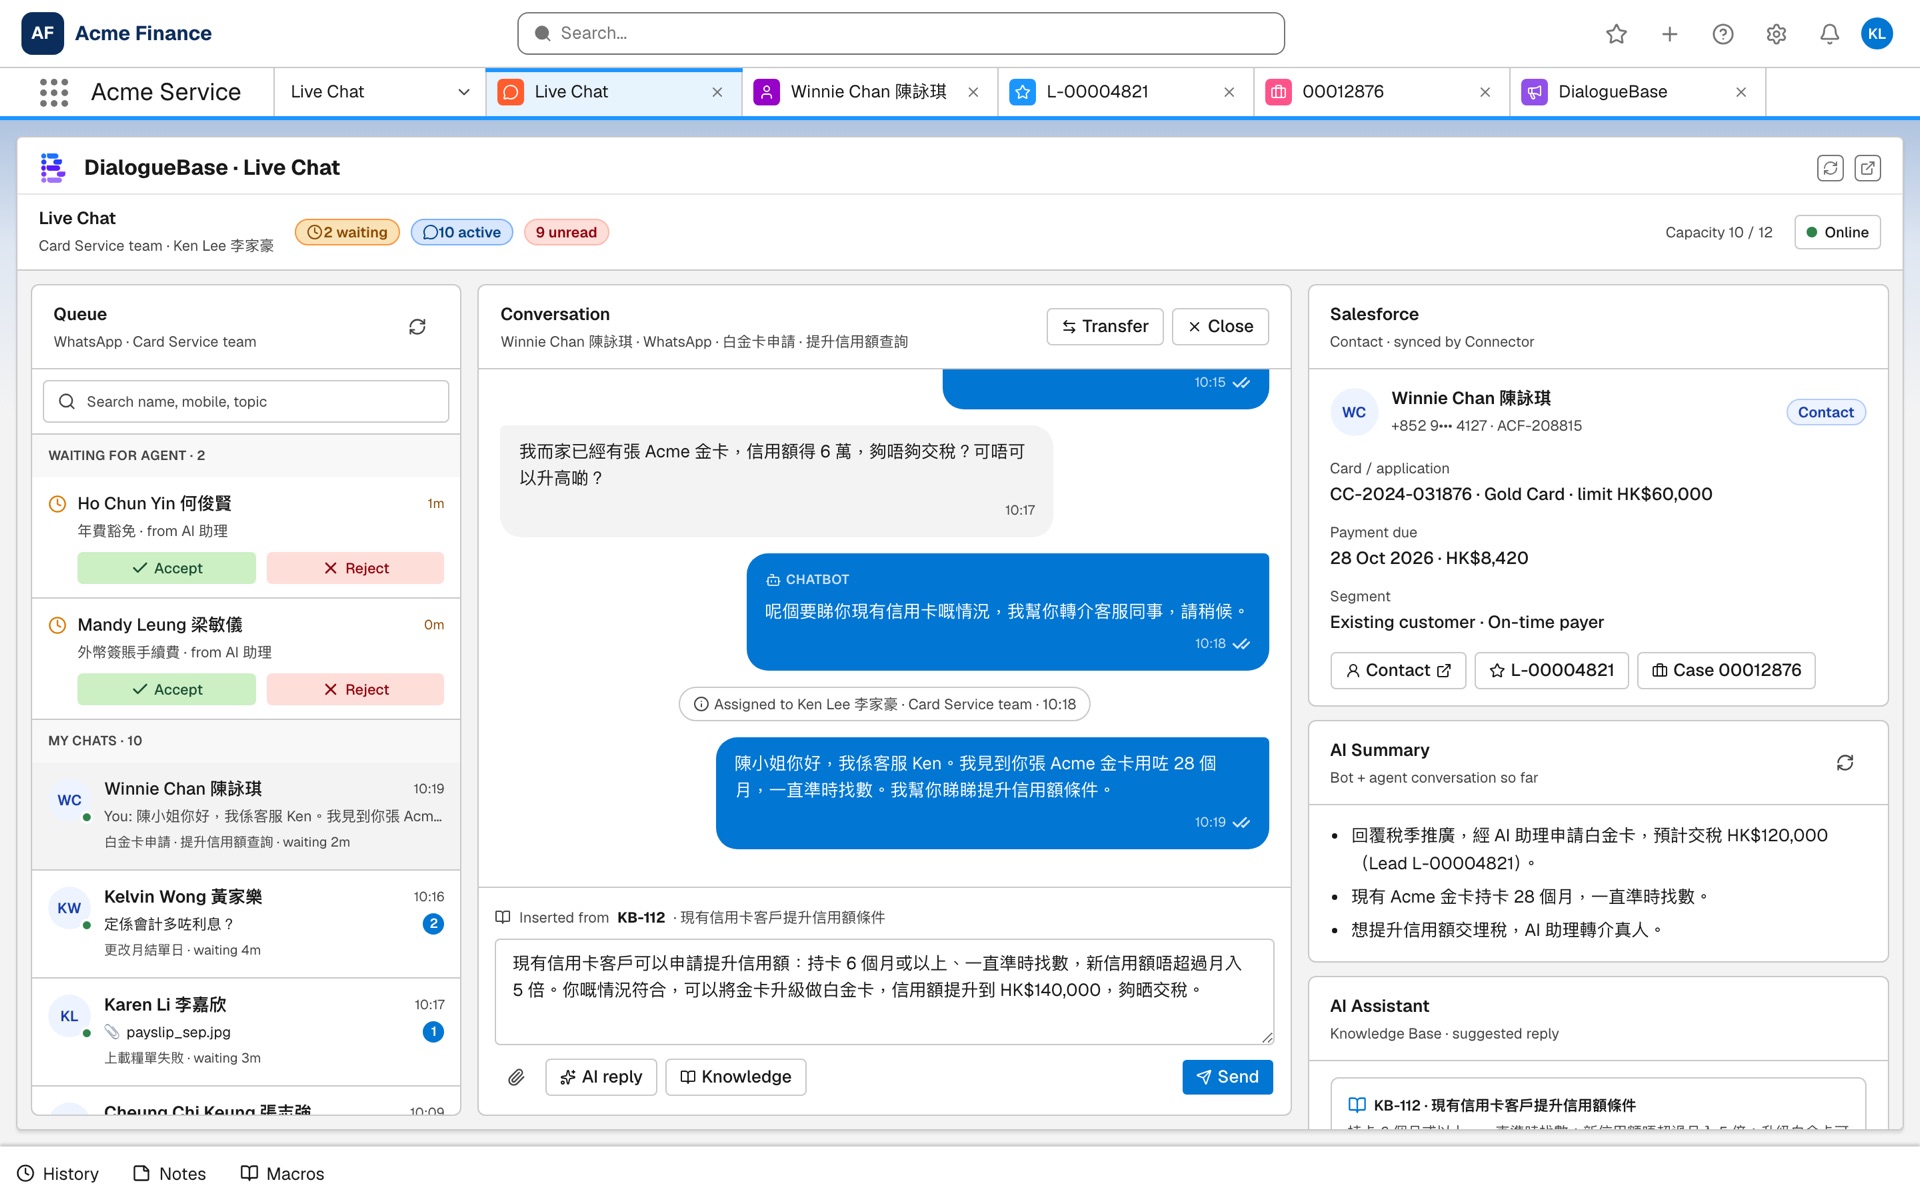The height and width of the screenshot is (1200, 1920).
Task: Reject Ho Chun Yin's waiting chat
Action: [355, 568]
